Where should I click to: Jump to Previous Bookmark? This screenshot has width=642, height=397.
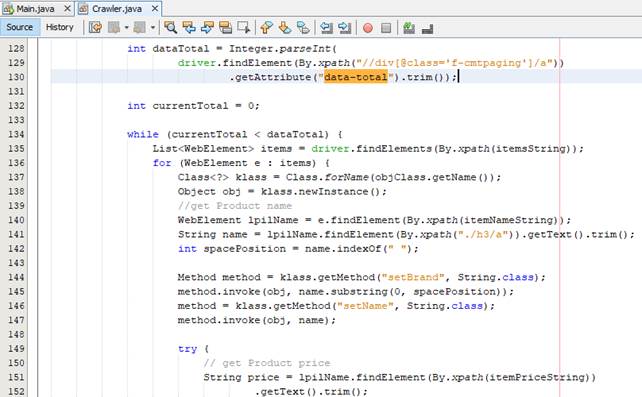pos(266,27)
